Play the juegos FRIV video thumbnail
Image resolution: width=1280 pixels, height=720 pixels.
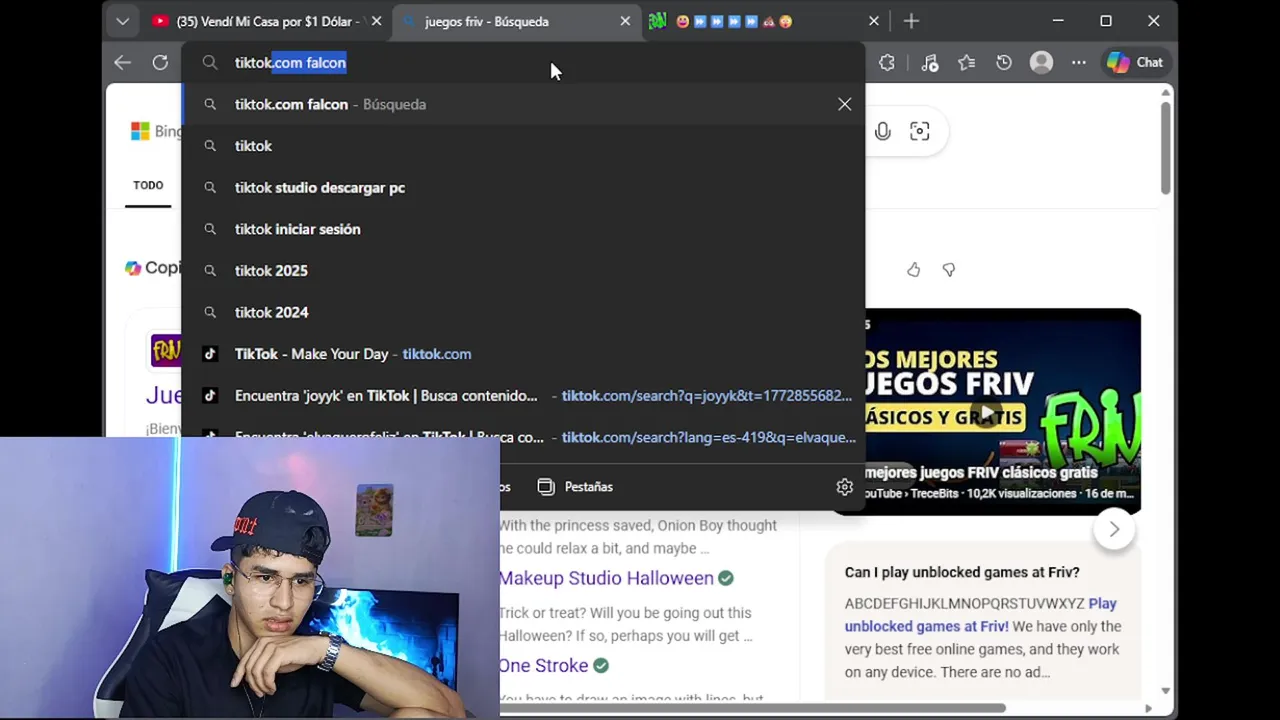[x=987, y=412]
